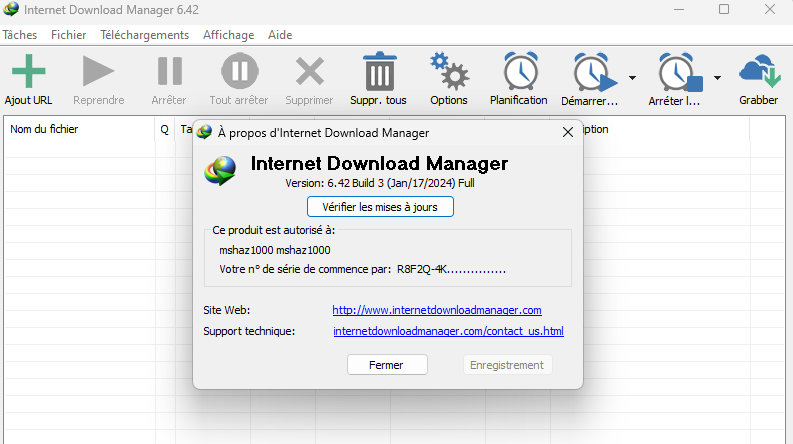Maximize the Internet Download Manager window
The height and width of the screenshot is (444, 793).
coord(724,9)
